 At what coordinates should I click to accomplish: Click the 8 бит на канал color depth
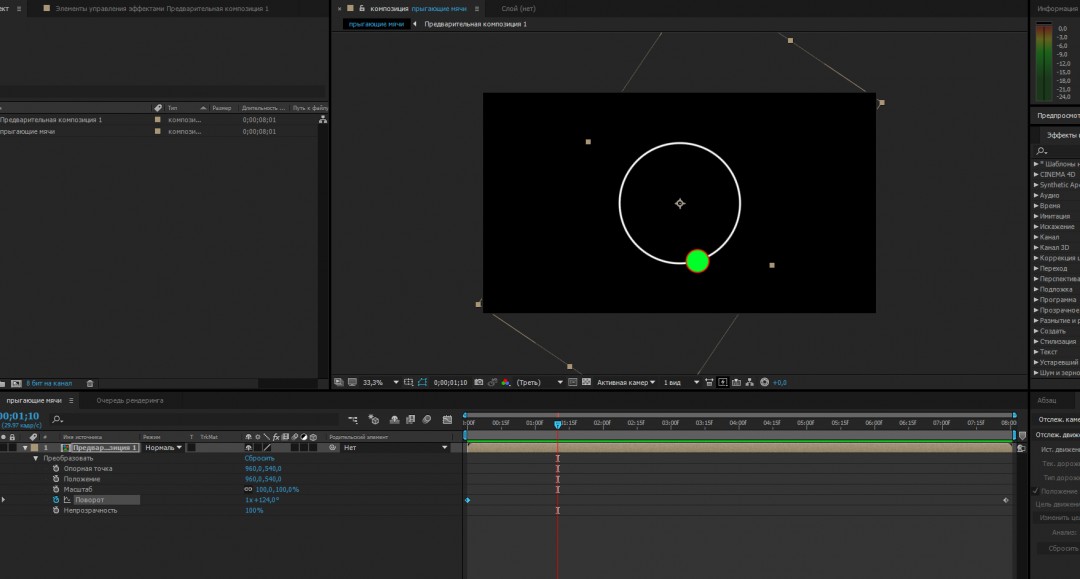tap(49, 383)
